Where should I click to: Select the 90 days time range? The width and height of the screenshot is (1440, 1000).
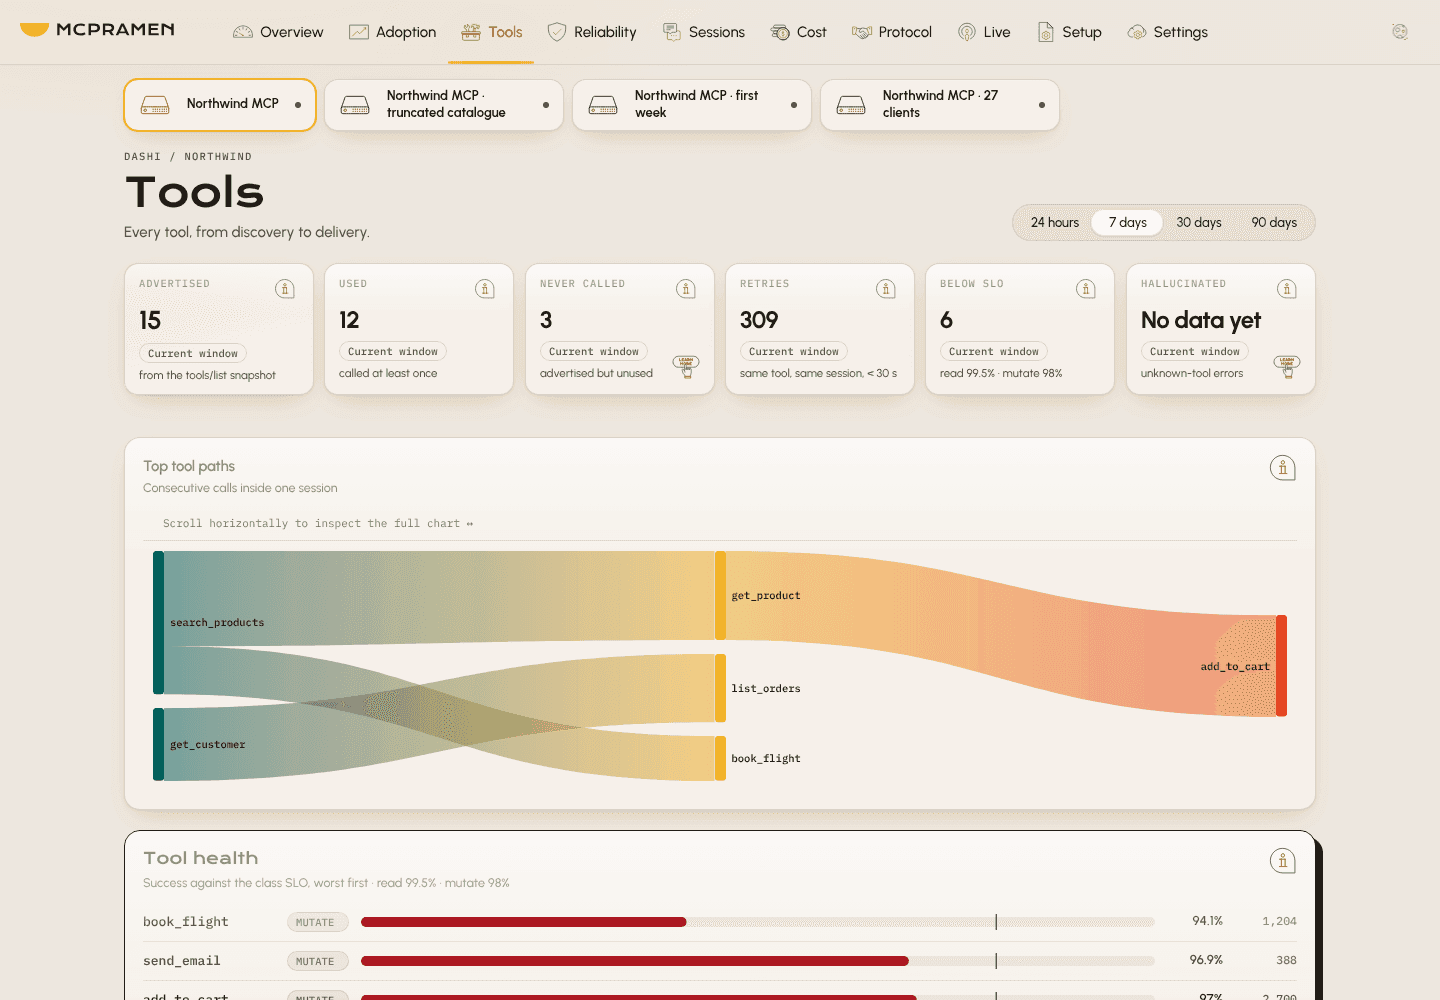(1274, 222)
